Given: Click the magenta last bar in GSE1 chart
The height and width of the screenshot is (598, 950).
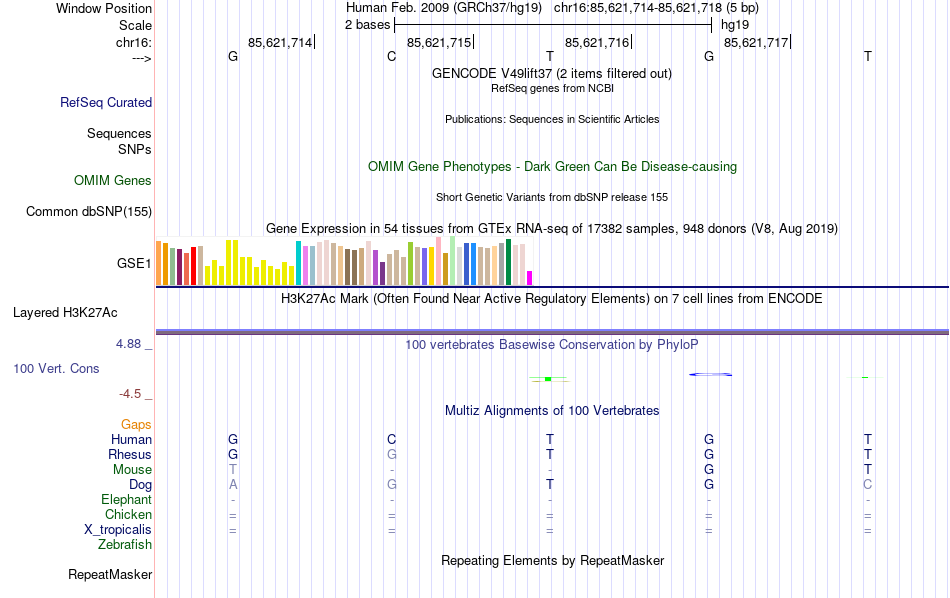Looking at the screenshot, I should pos(530,278).
